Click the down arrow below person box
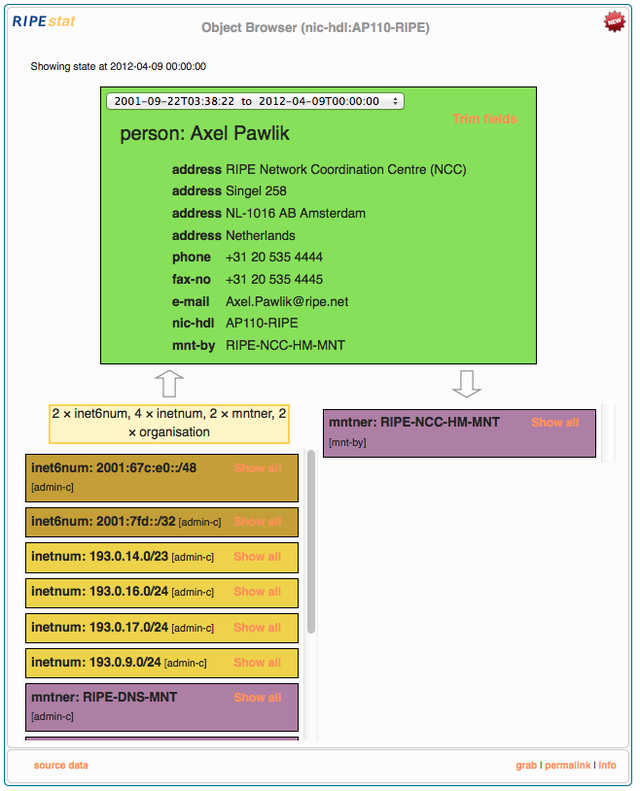The image size is (640, 791). 467,383
